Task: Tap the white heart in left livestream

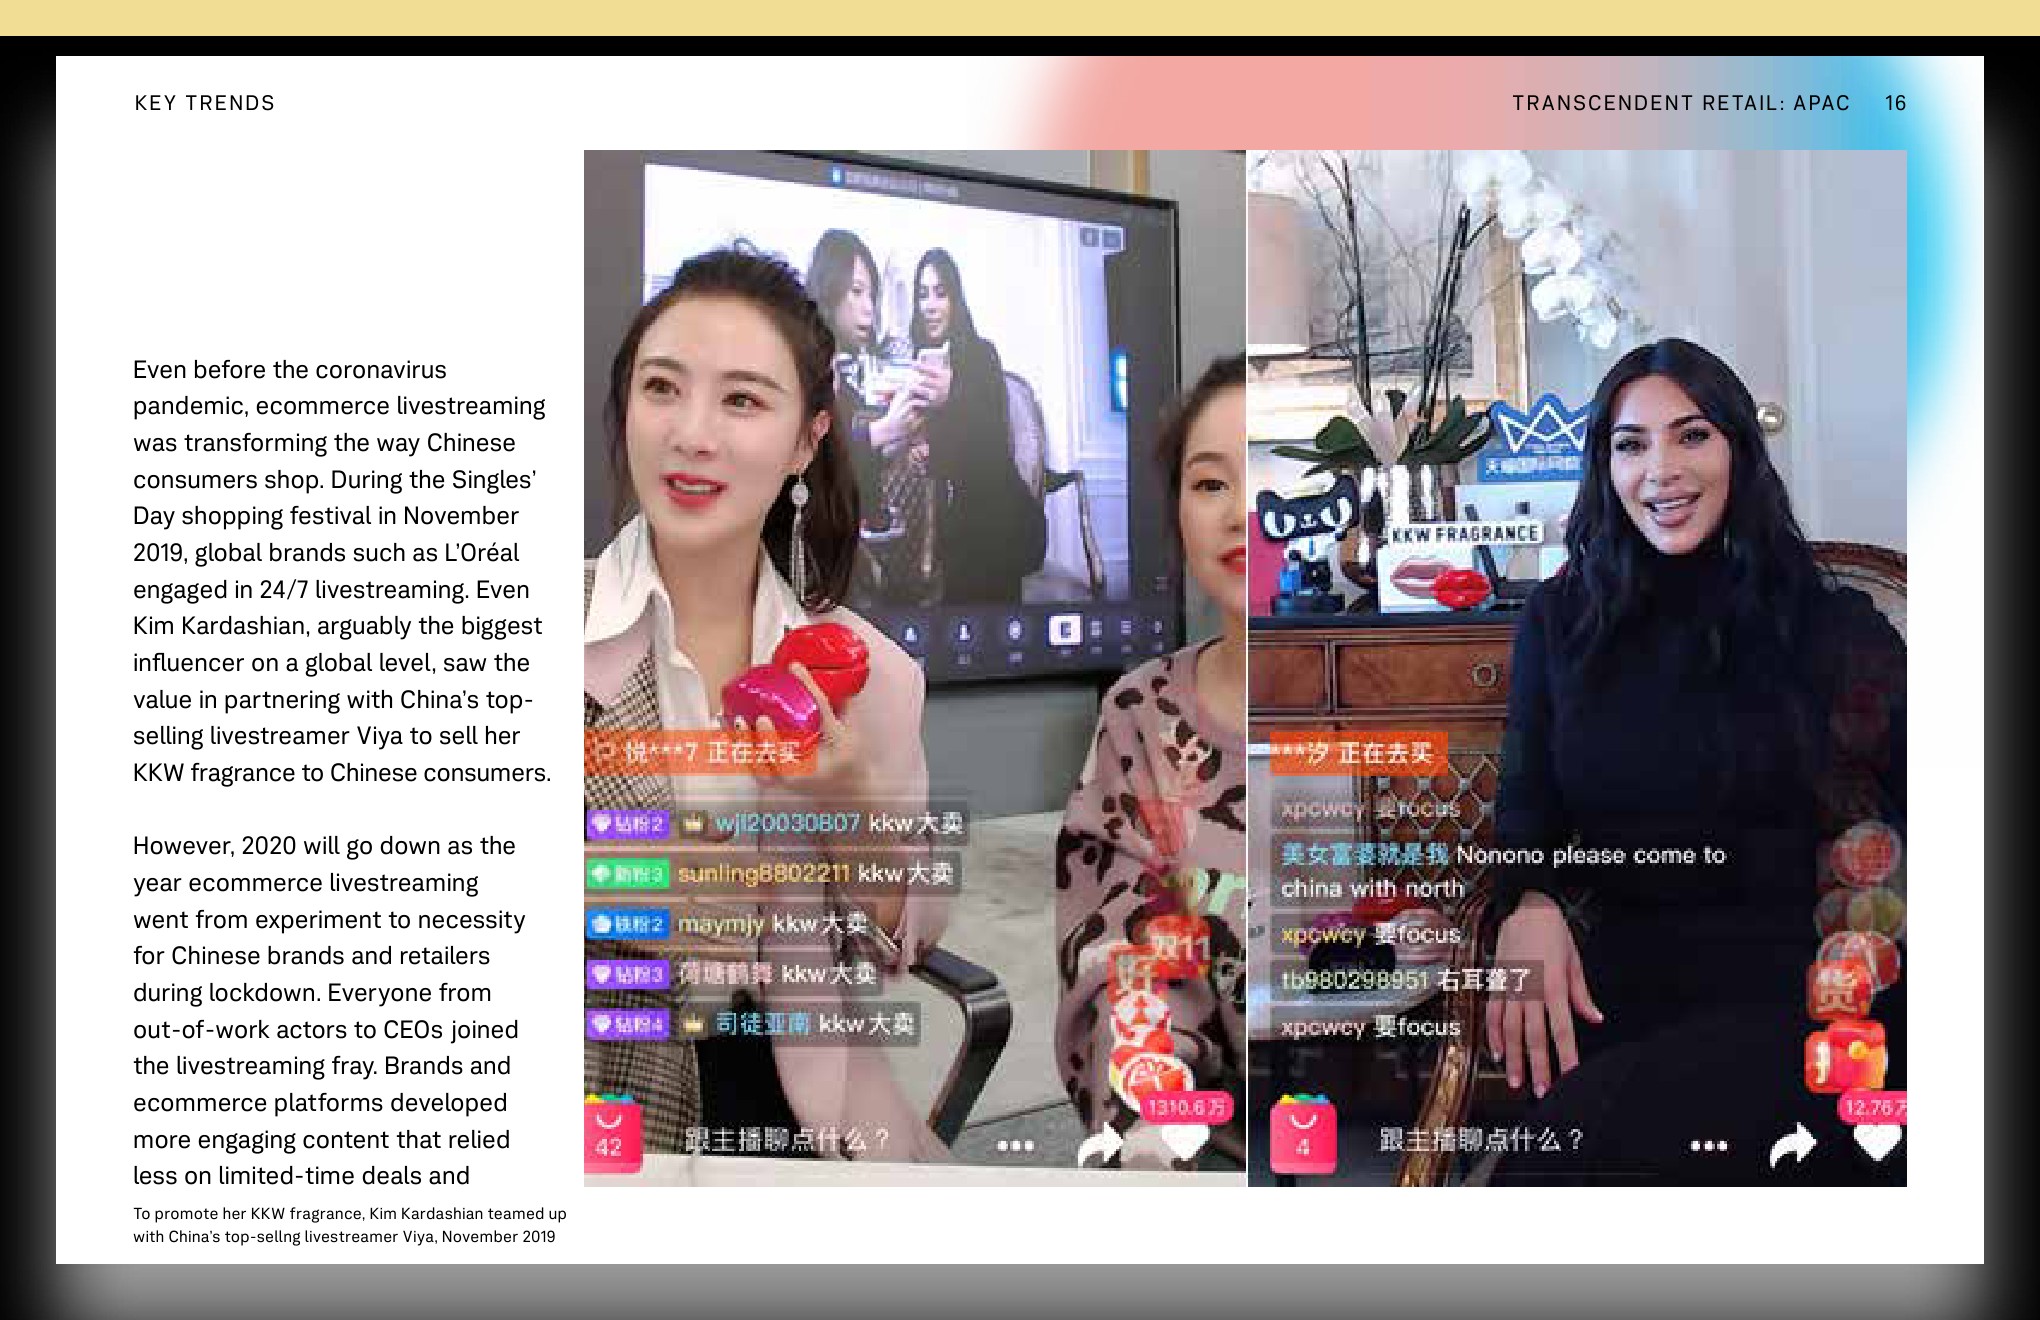Action: pyautogui.click(x=1185, y=1142)
